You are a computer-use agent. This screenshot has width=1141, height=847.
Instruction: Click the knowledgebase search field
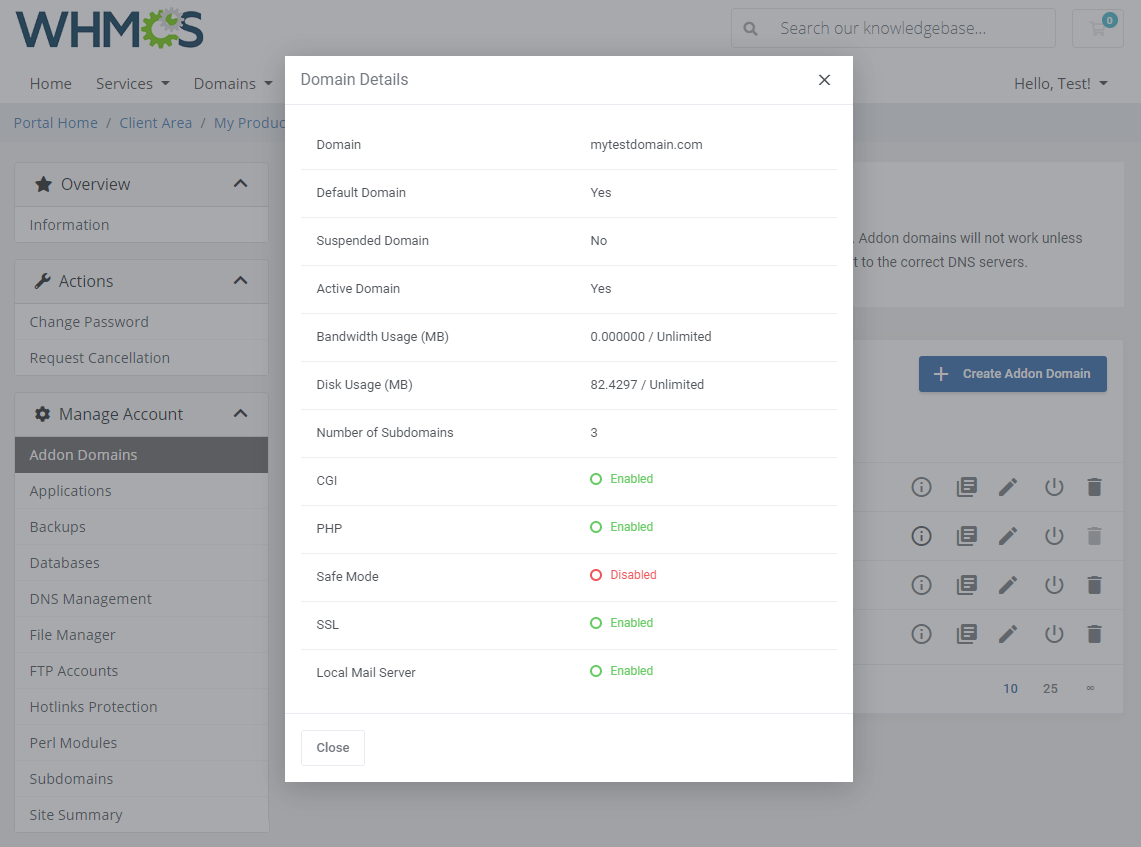point(905,28)
